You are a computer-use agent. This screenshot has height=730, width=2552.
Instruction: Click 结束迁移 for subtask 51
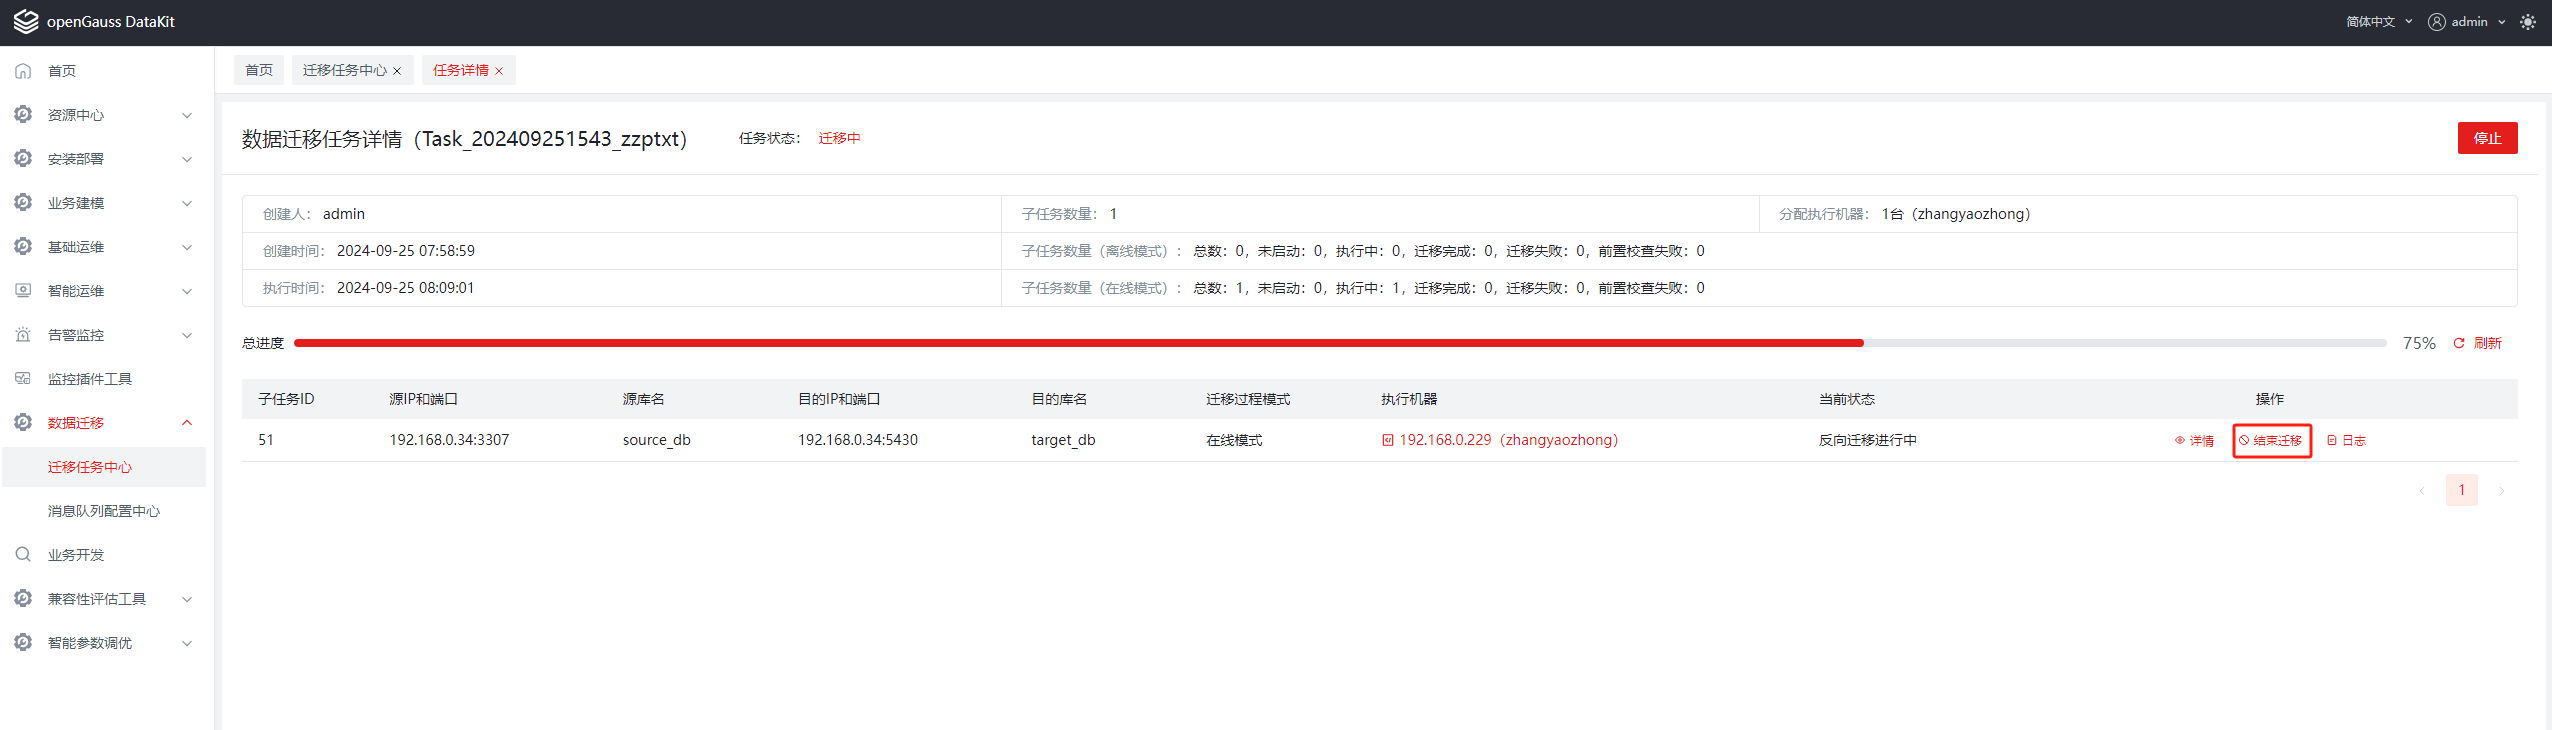tap(2271, 440)
